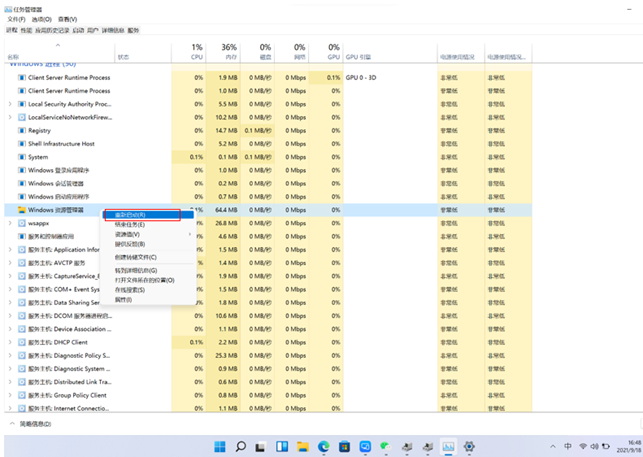This screenshot has height=457, width=643.
Task: Select 重新启动(R) in the context menu
Action: tap(131, 214)
